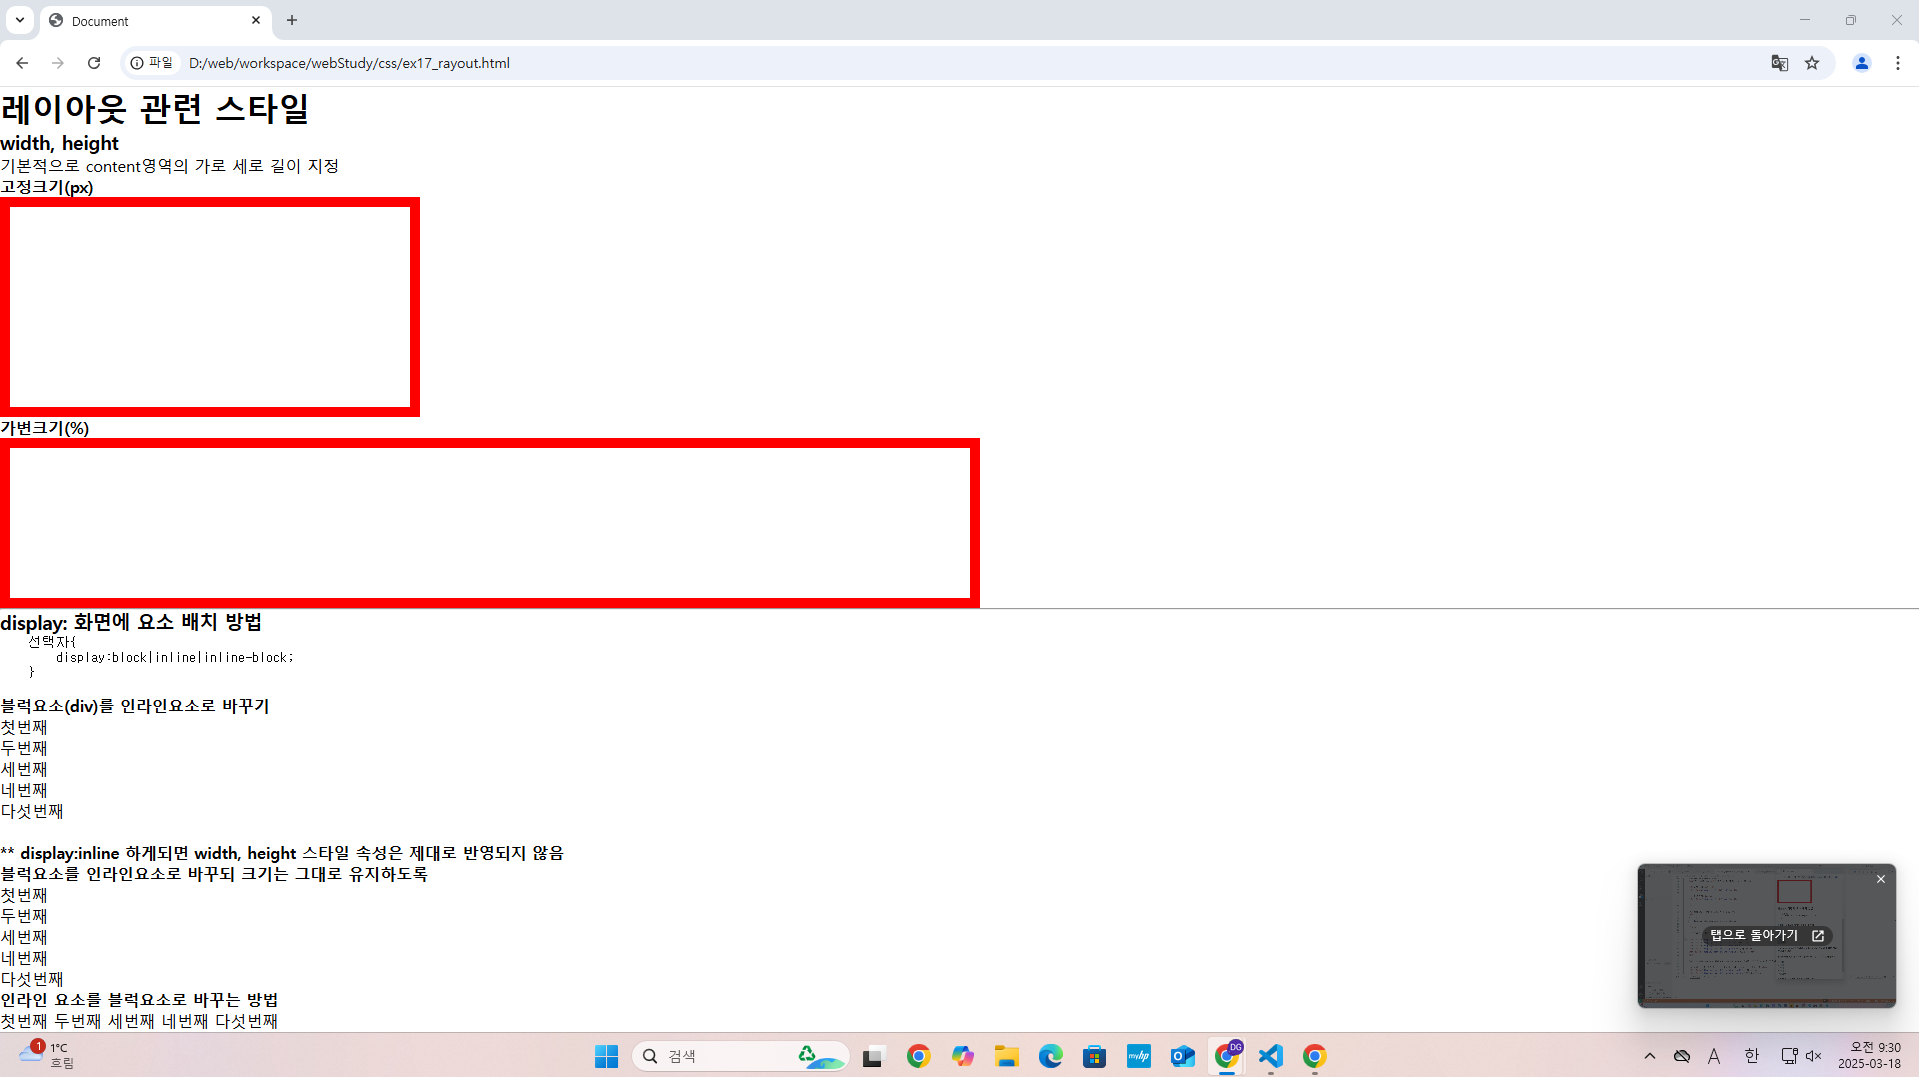Bookmark this page with star icon
This screenshot has height=1077, width=1919.
tap(1812, 63)
